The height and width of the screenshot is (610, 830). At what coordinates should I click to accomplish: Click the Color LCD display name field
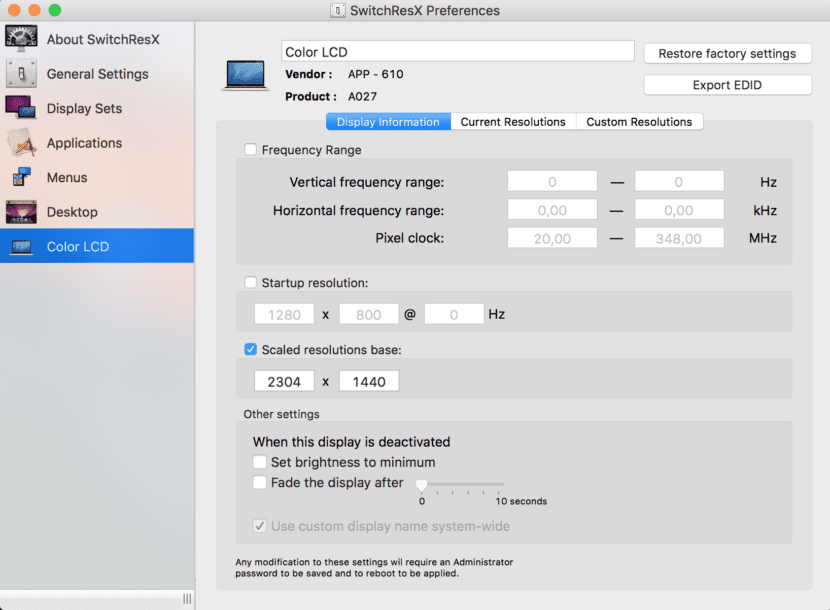tap(457, 52)
